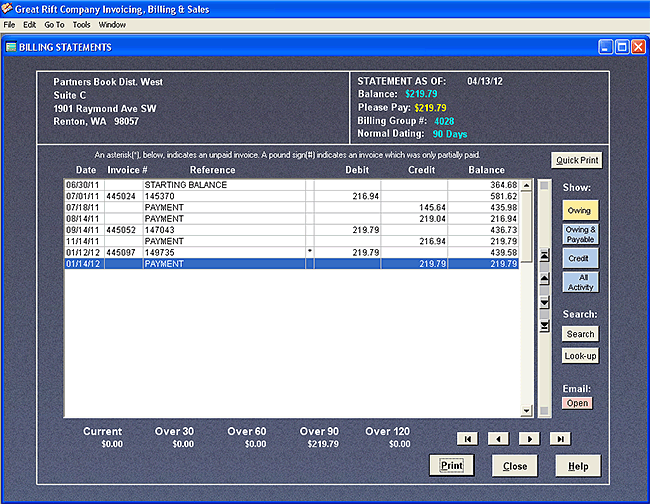
Task: Open the Go To menu
Action: click(x=54, y=24)
